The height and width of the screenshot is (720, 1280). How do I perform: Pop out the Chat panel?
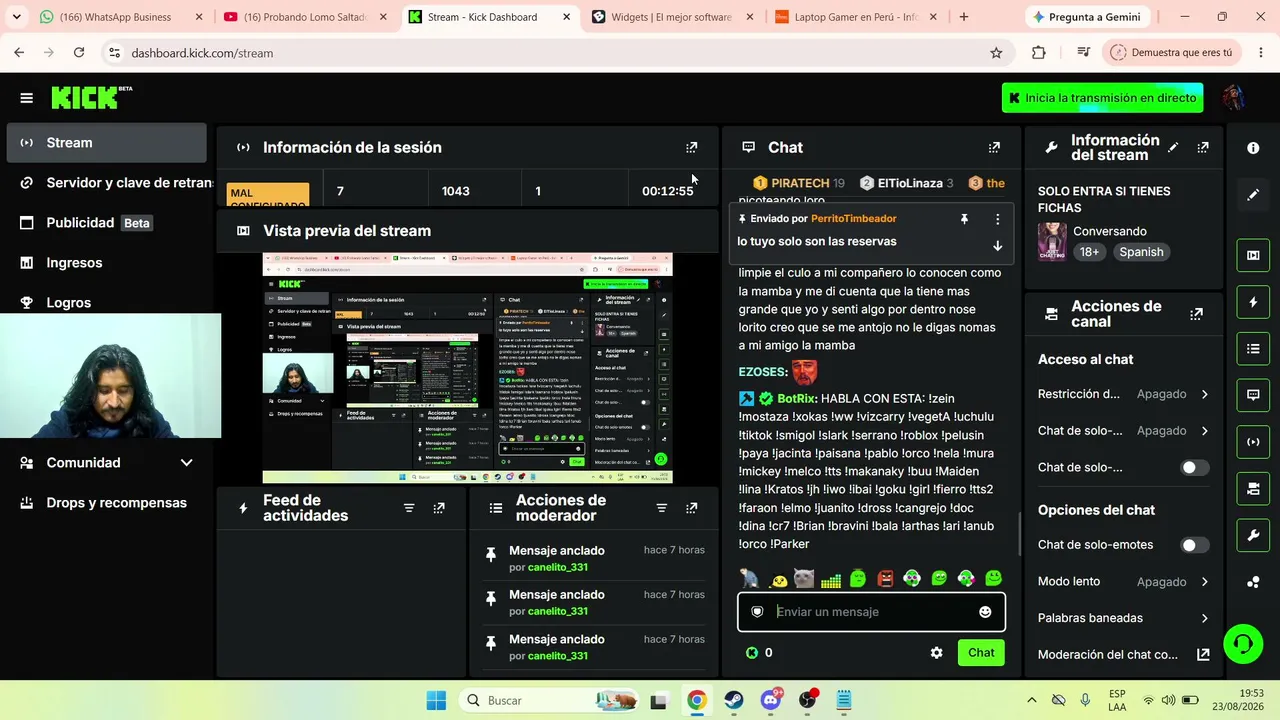[994, 147]
